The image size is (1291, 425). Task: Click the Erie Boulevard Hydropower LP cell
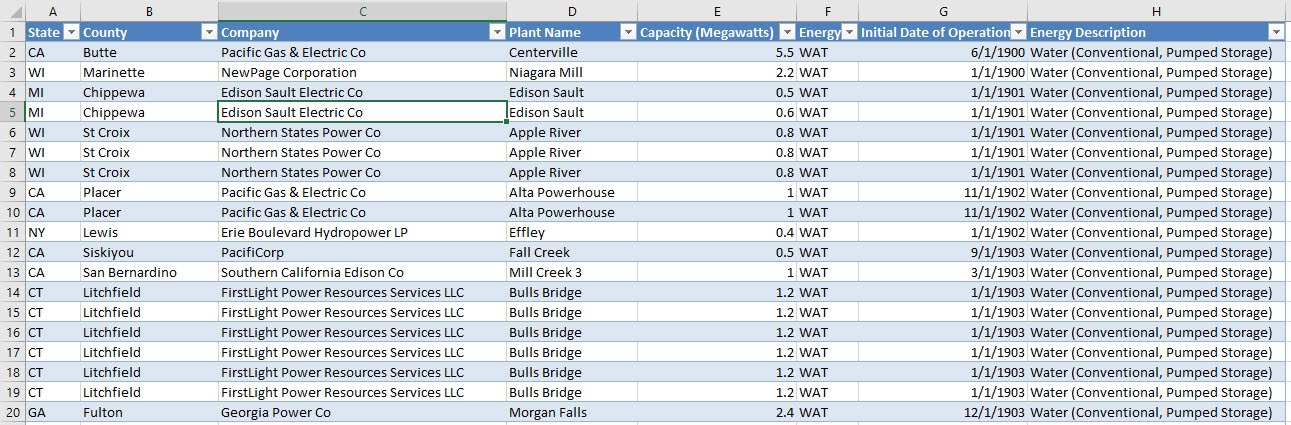(363, 232)
